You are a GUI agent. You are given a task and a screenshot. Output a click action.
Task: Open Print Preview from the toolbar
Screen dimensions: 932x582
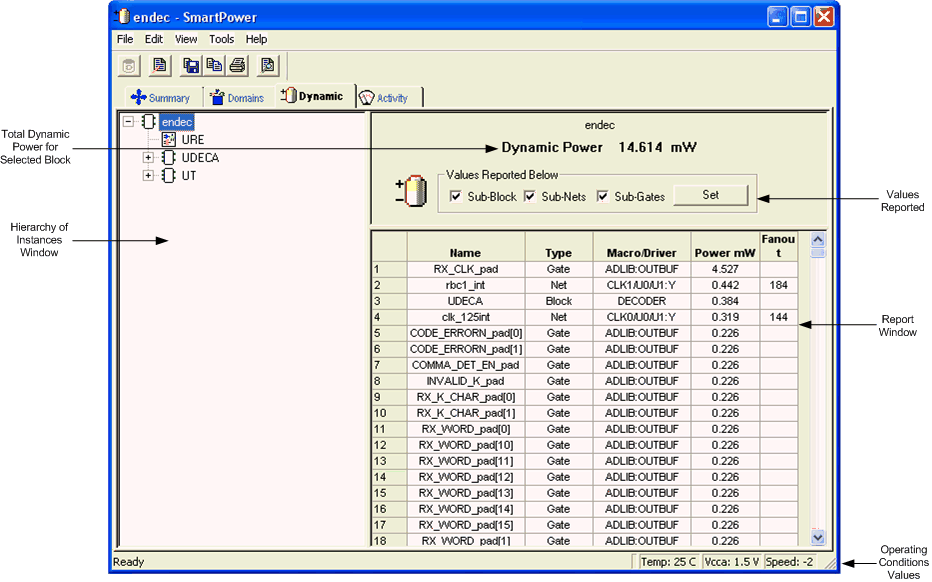[268, 65]
